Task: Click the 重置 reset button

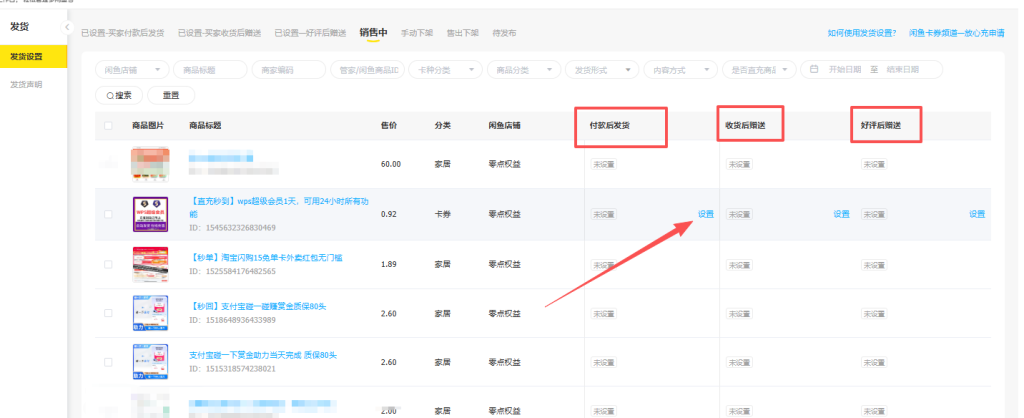Action: (170, 95)
